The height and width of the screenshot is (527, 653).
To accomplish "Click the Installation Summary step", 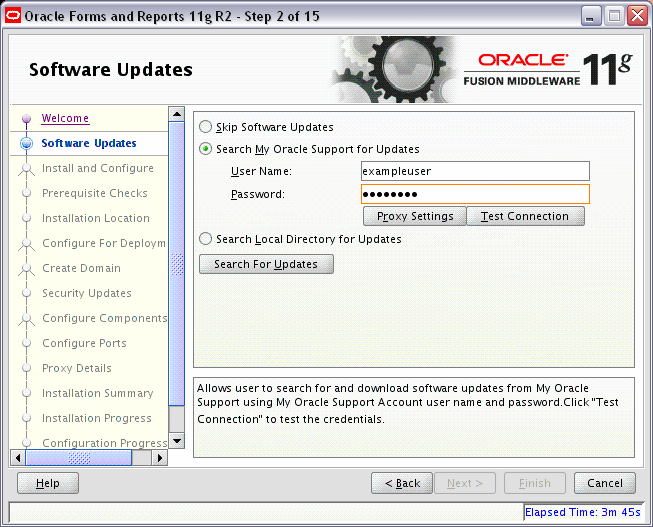I will point(98,393).
